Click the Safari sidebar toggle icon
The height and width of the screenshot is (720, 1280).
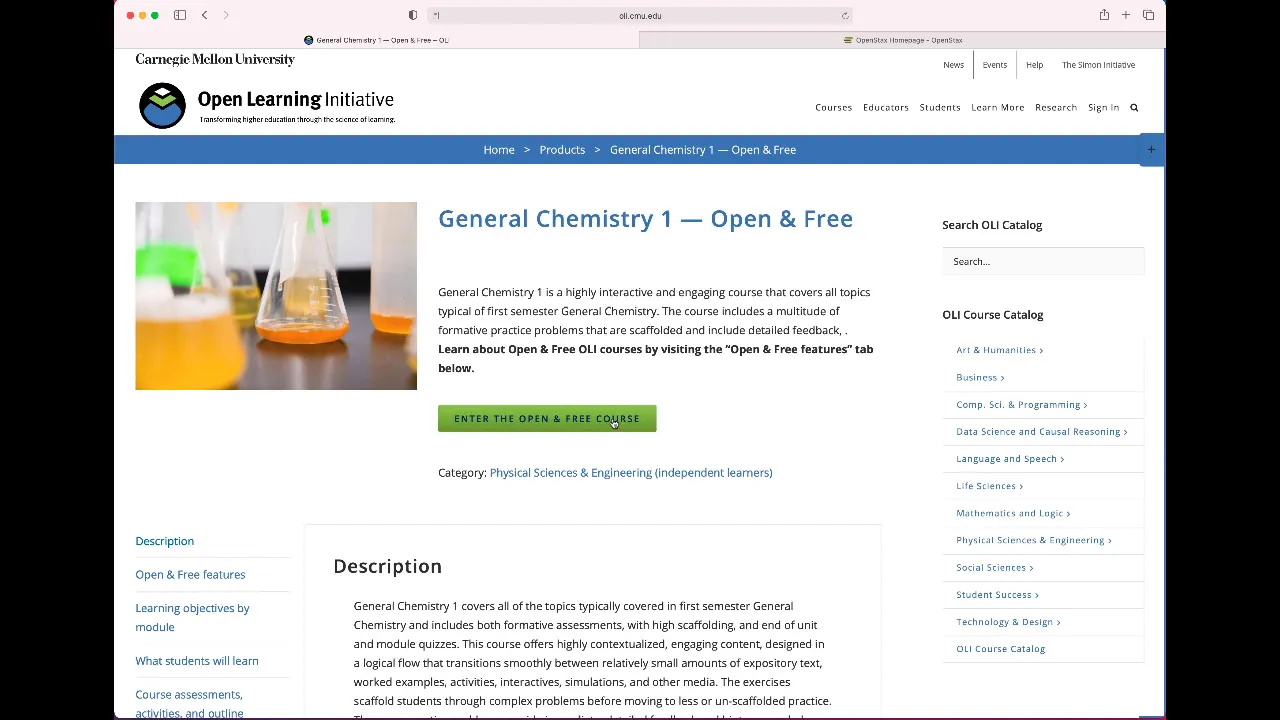coord(180,15)
